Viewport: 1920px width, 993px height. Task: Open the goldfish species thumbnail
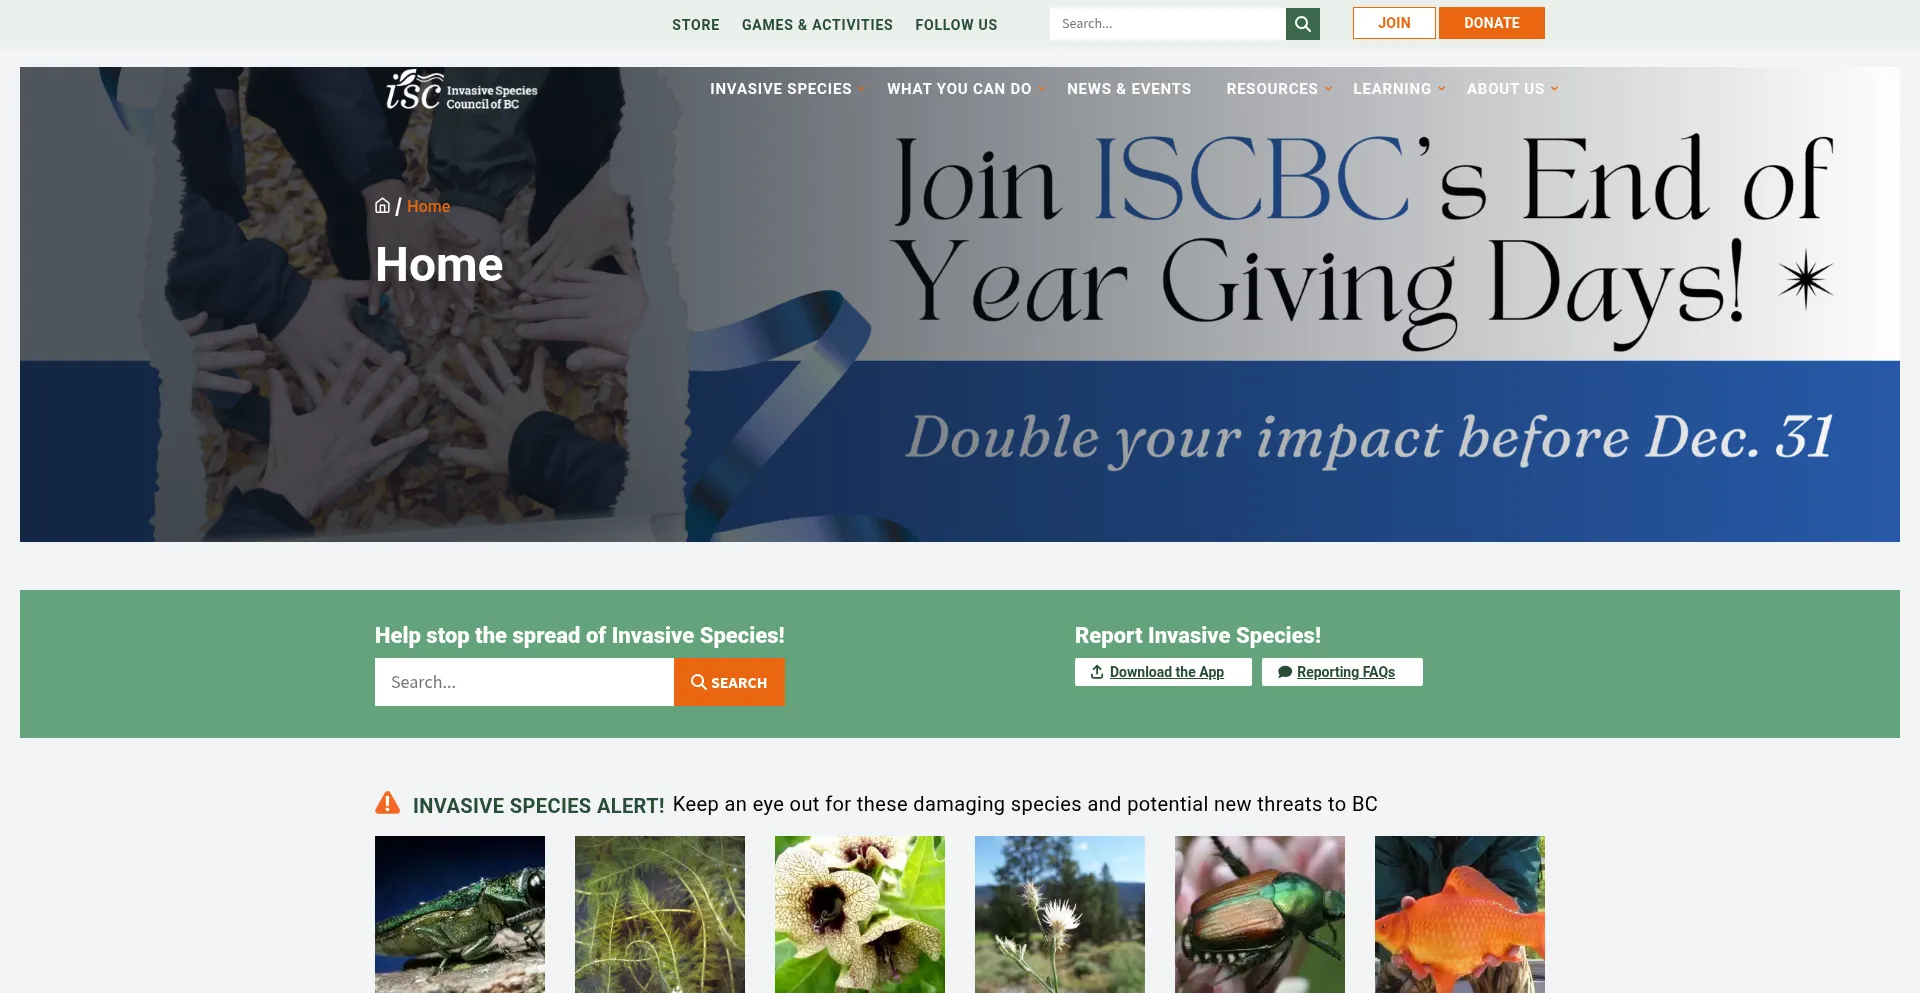[1460, 914]
